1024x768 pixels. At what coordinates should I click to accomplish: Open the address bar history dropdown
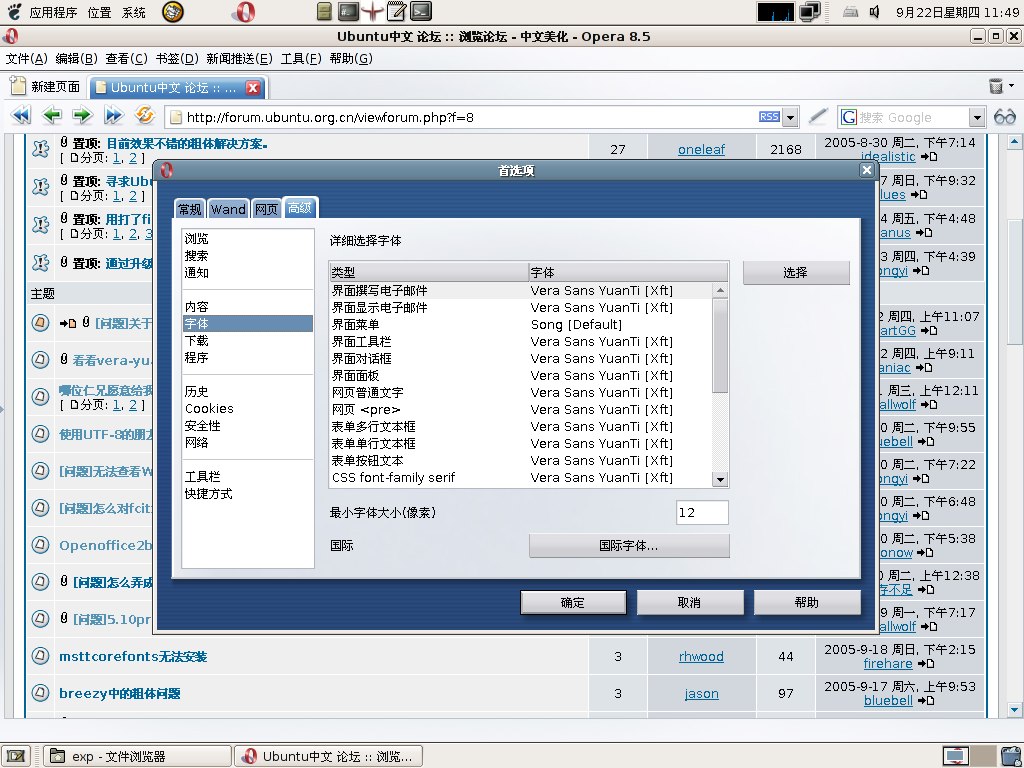tap(790, 118)
